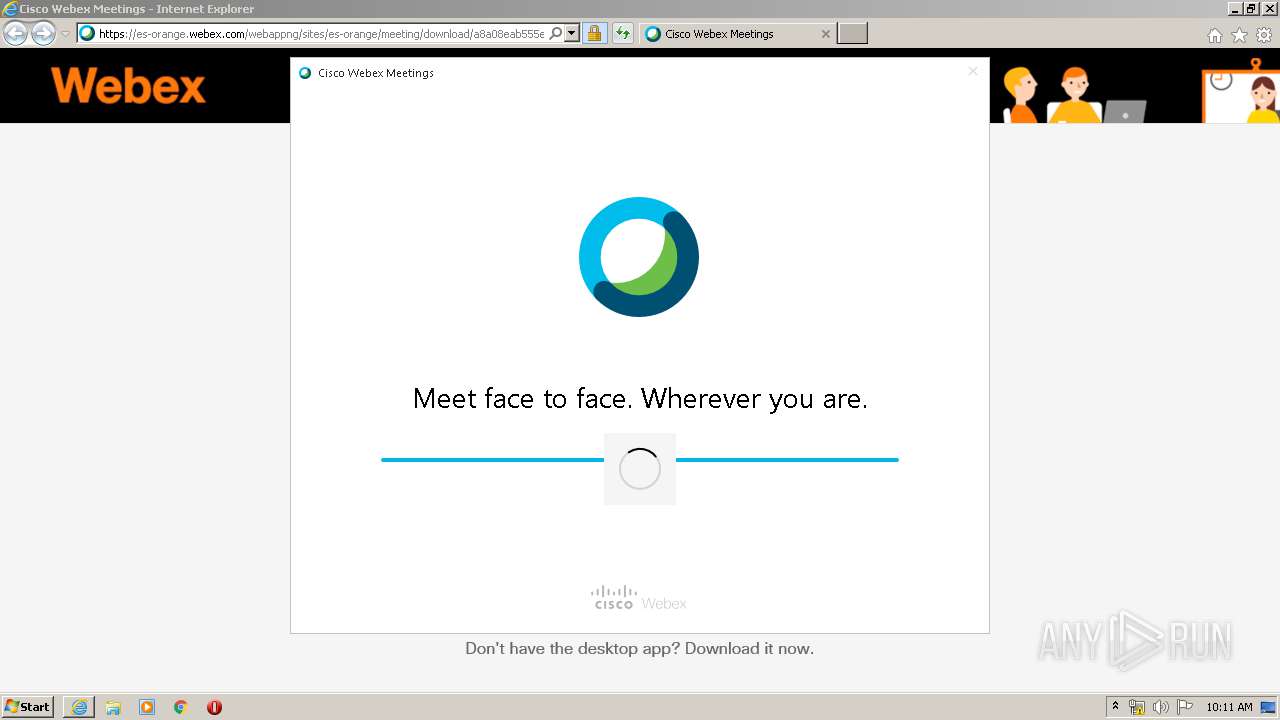
Task: Open a new blank tab
Action: coord(852,34)
